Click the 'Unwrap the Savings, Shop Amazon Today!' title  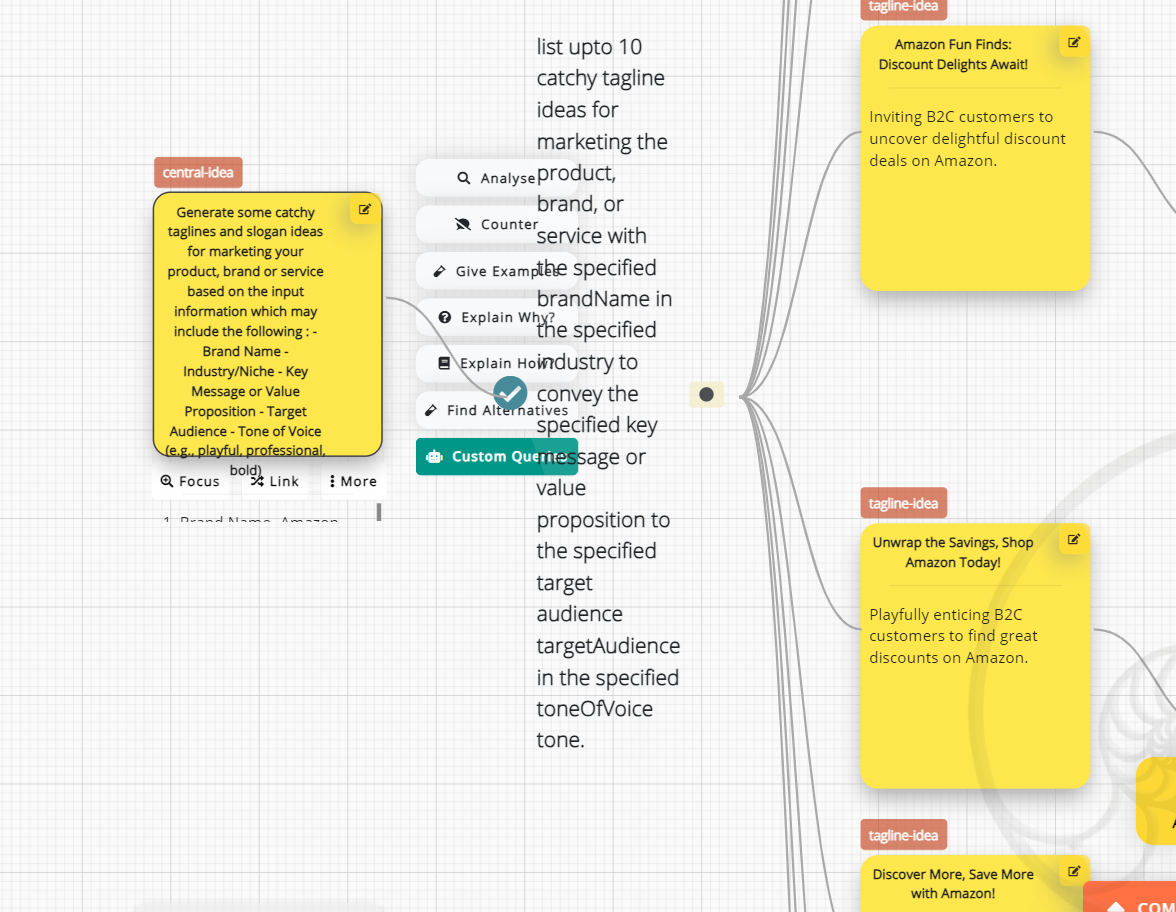click(x=953, y=552)
